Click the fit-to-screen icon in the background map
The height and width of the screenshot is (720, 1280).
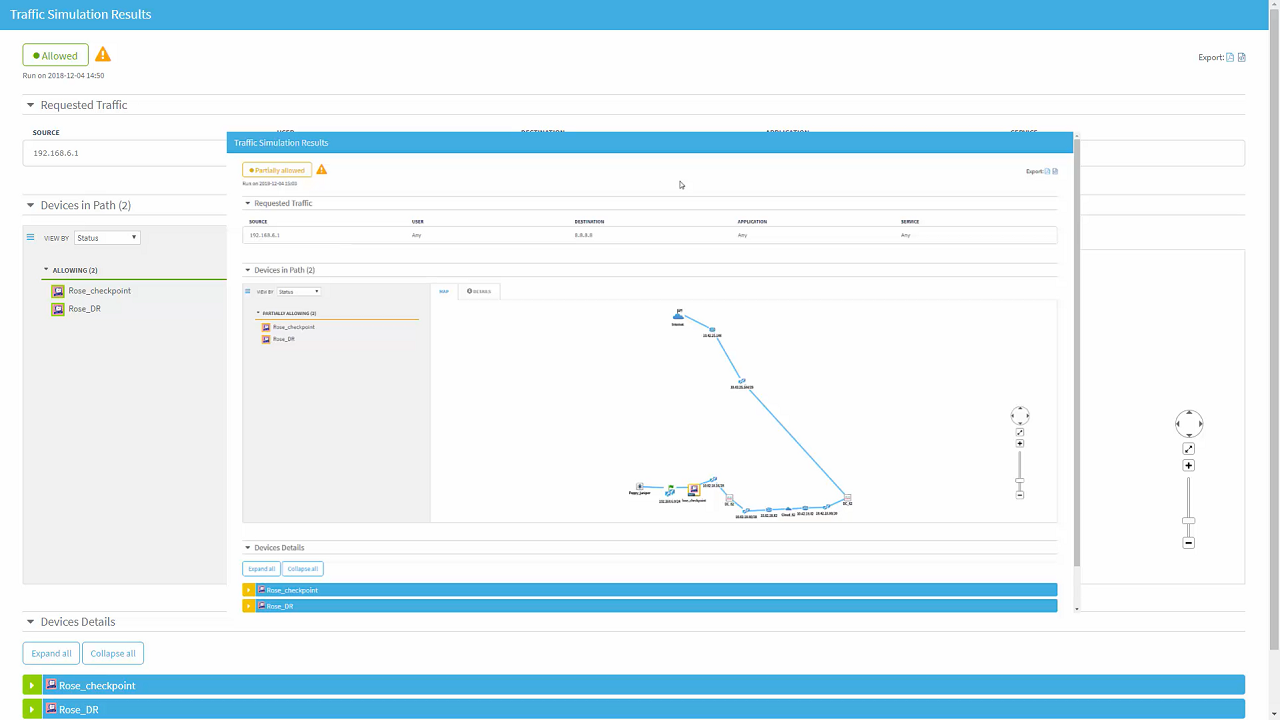pyautogui.click(x=1189, y=449)
